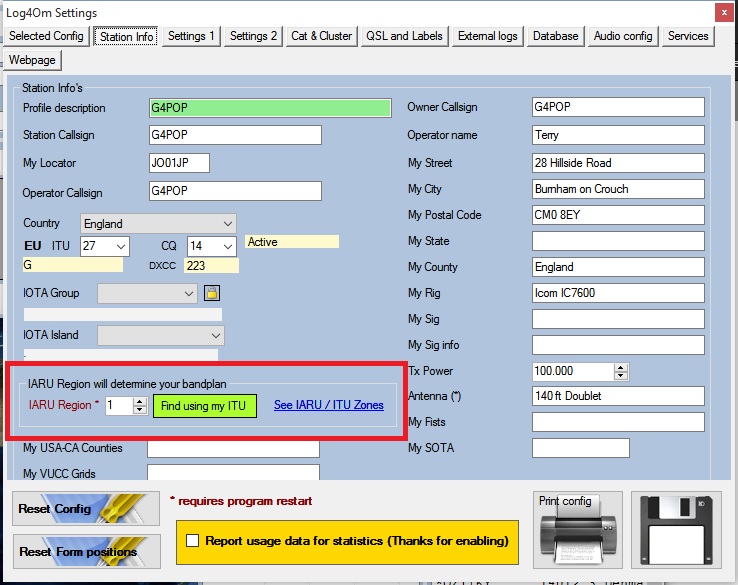Switch to Cat & Cluster tab
Image resolution: width=738 pixels, height=585 pixels.
pyautogui.click(x=321, y=36)
